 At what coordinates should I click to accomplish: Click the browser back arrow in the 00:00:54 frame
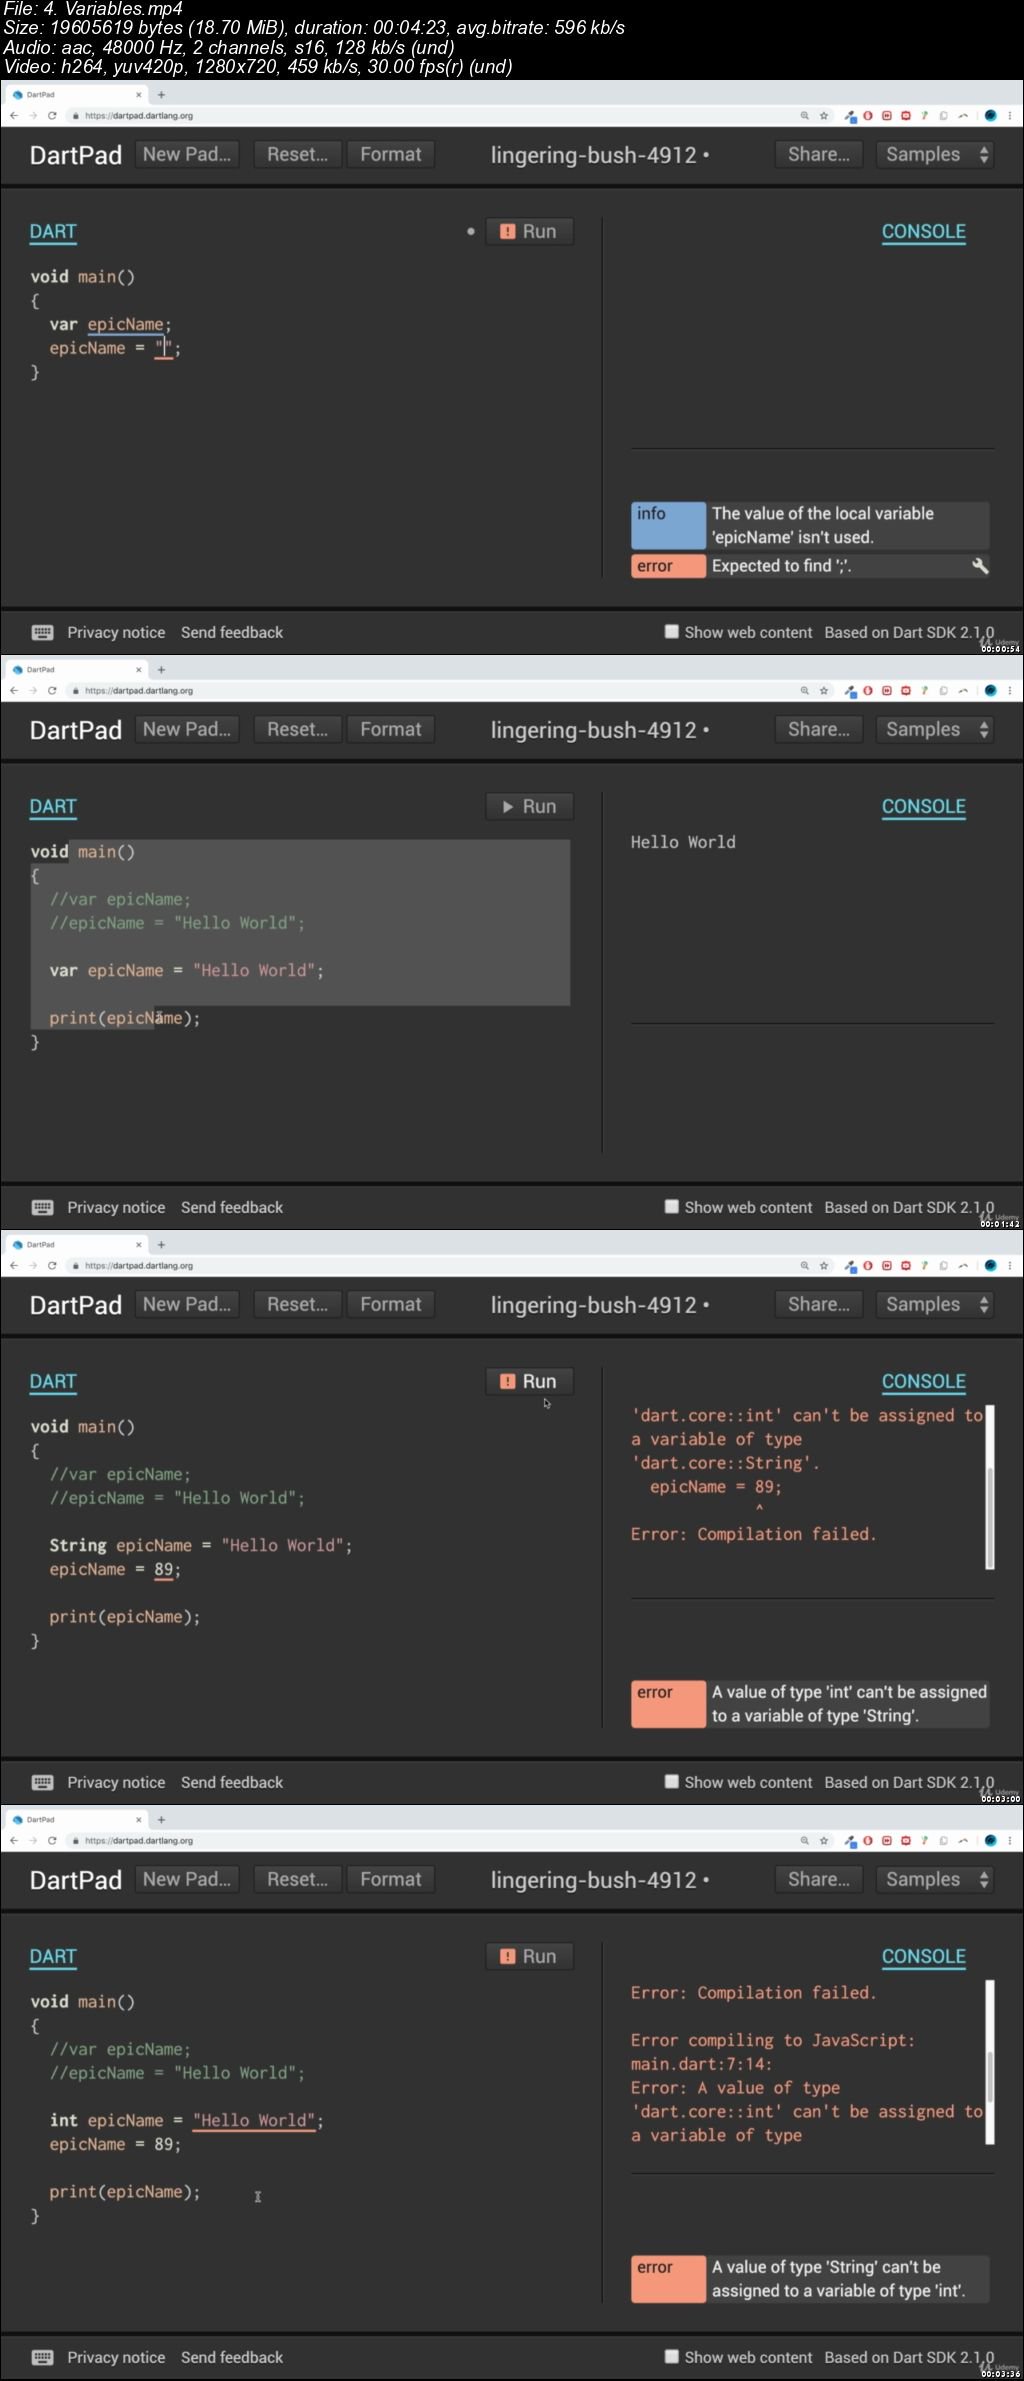[14, 116]
